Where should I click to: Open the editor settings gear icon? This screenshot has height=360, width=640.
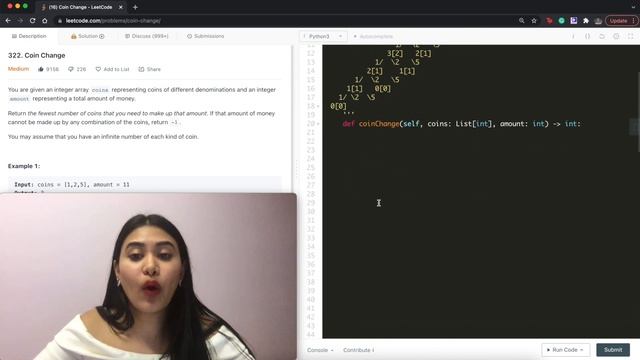tap(616, 36)
